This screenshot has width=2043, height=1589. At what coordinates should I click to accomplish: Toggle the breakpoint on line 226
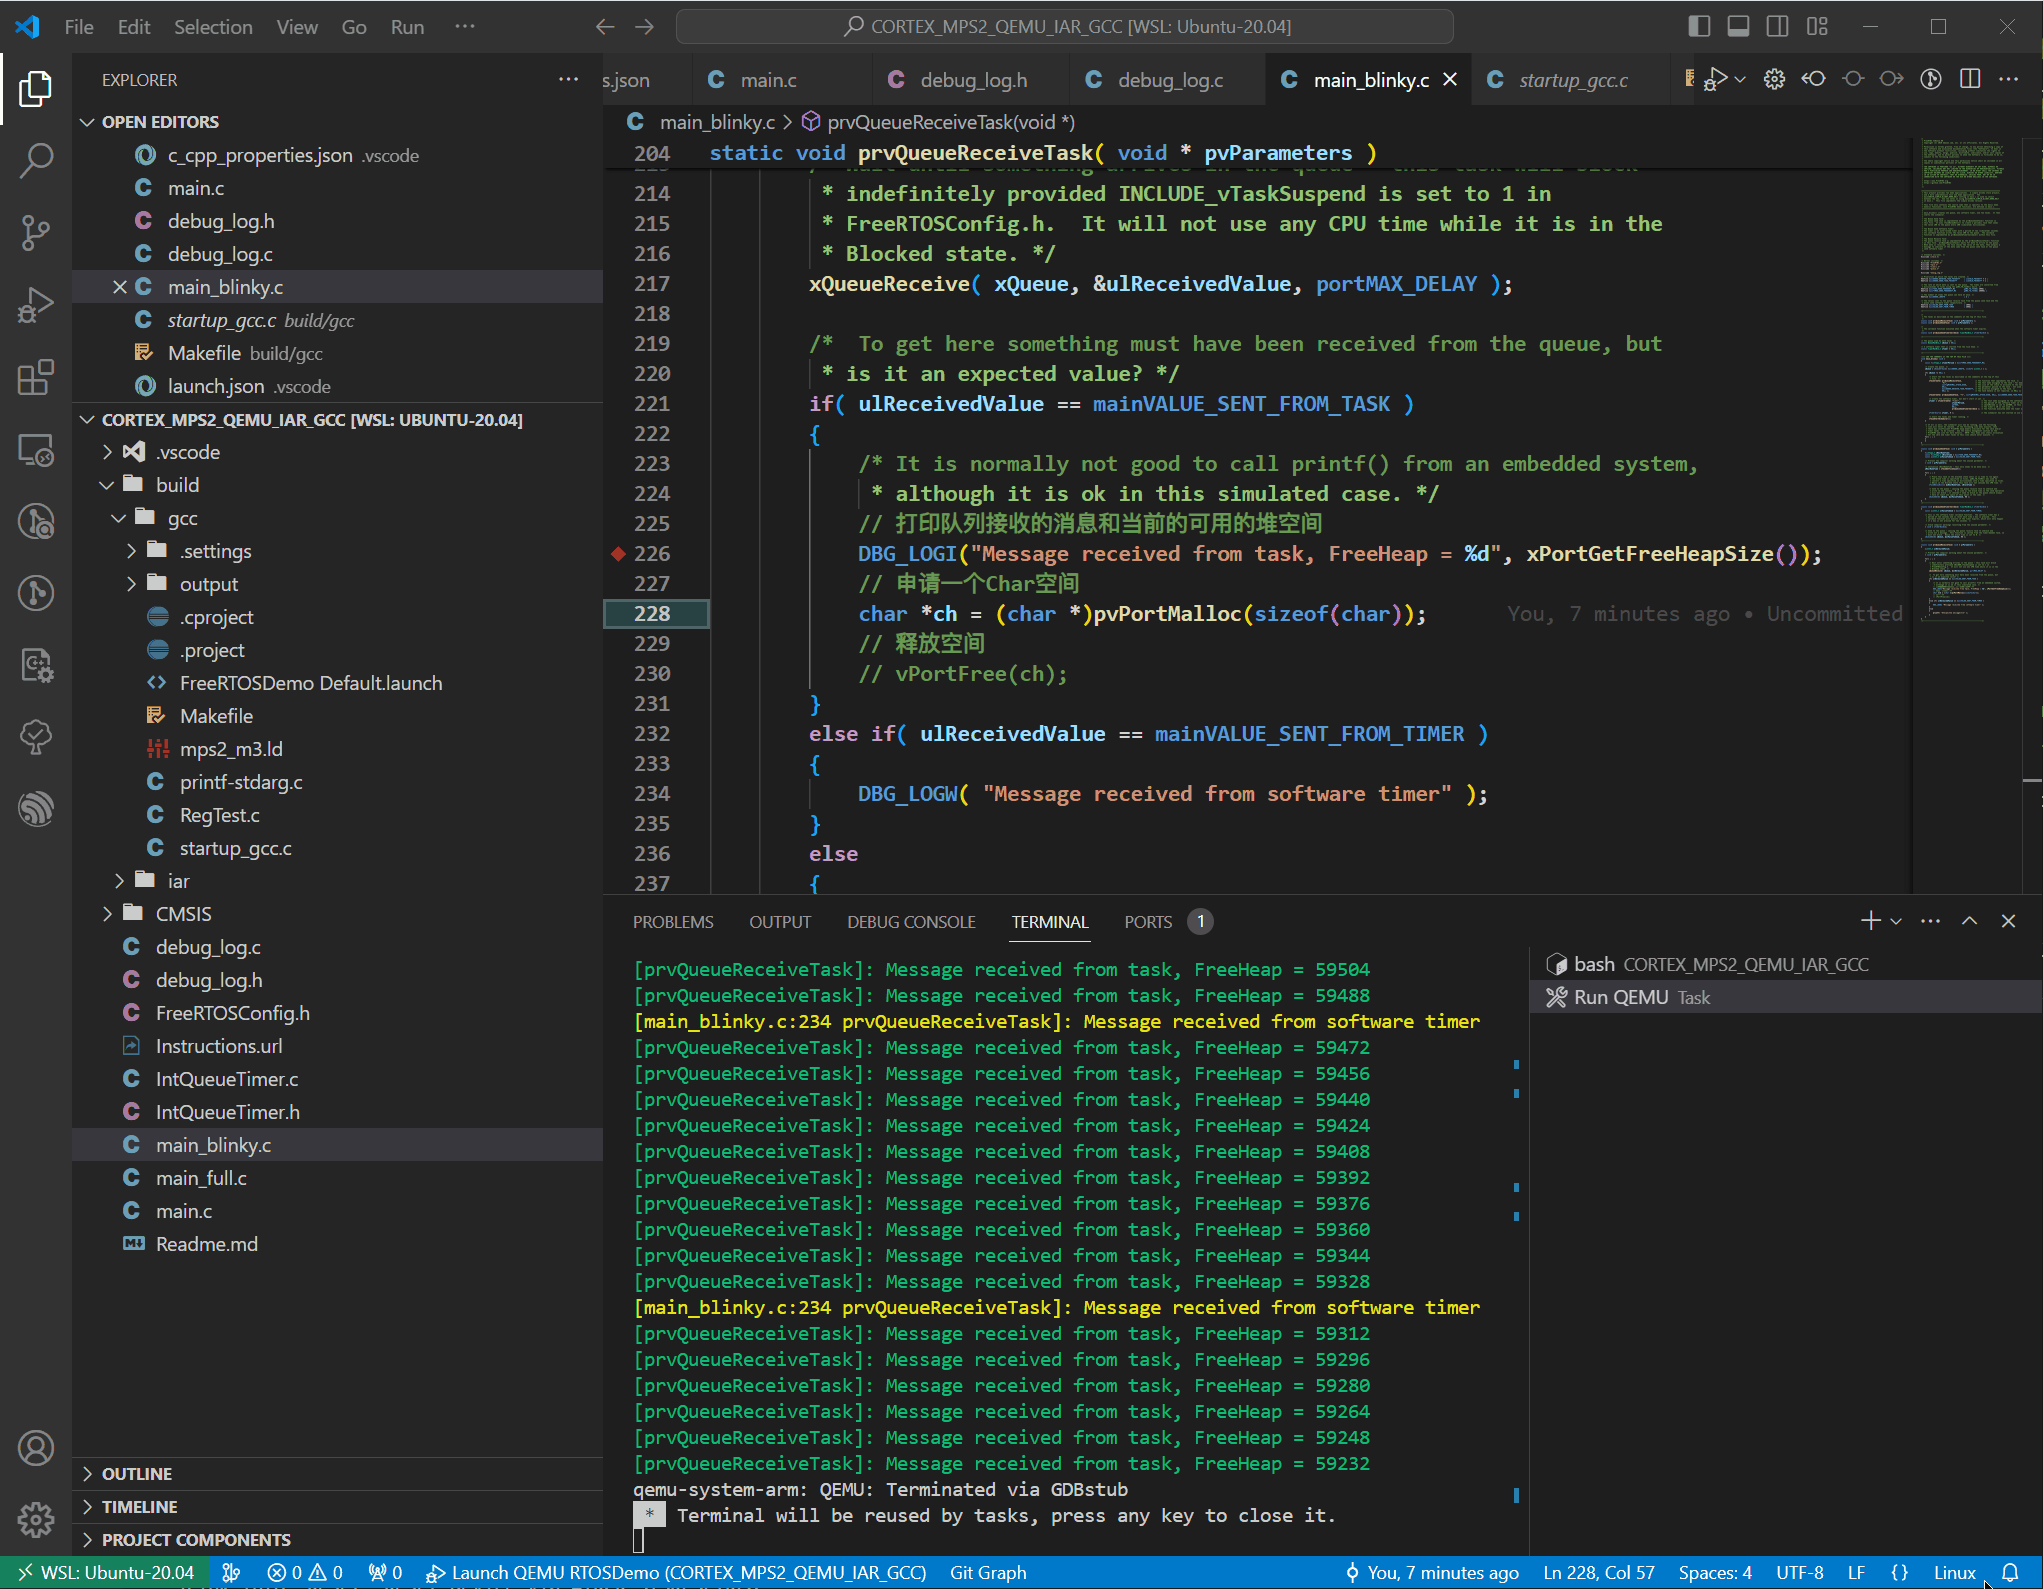click(618, 553)
